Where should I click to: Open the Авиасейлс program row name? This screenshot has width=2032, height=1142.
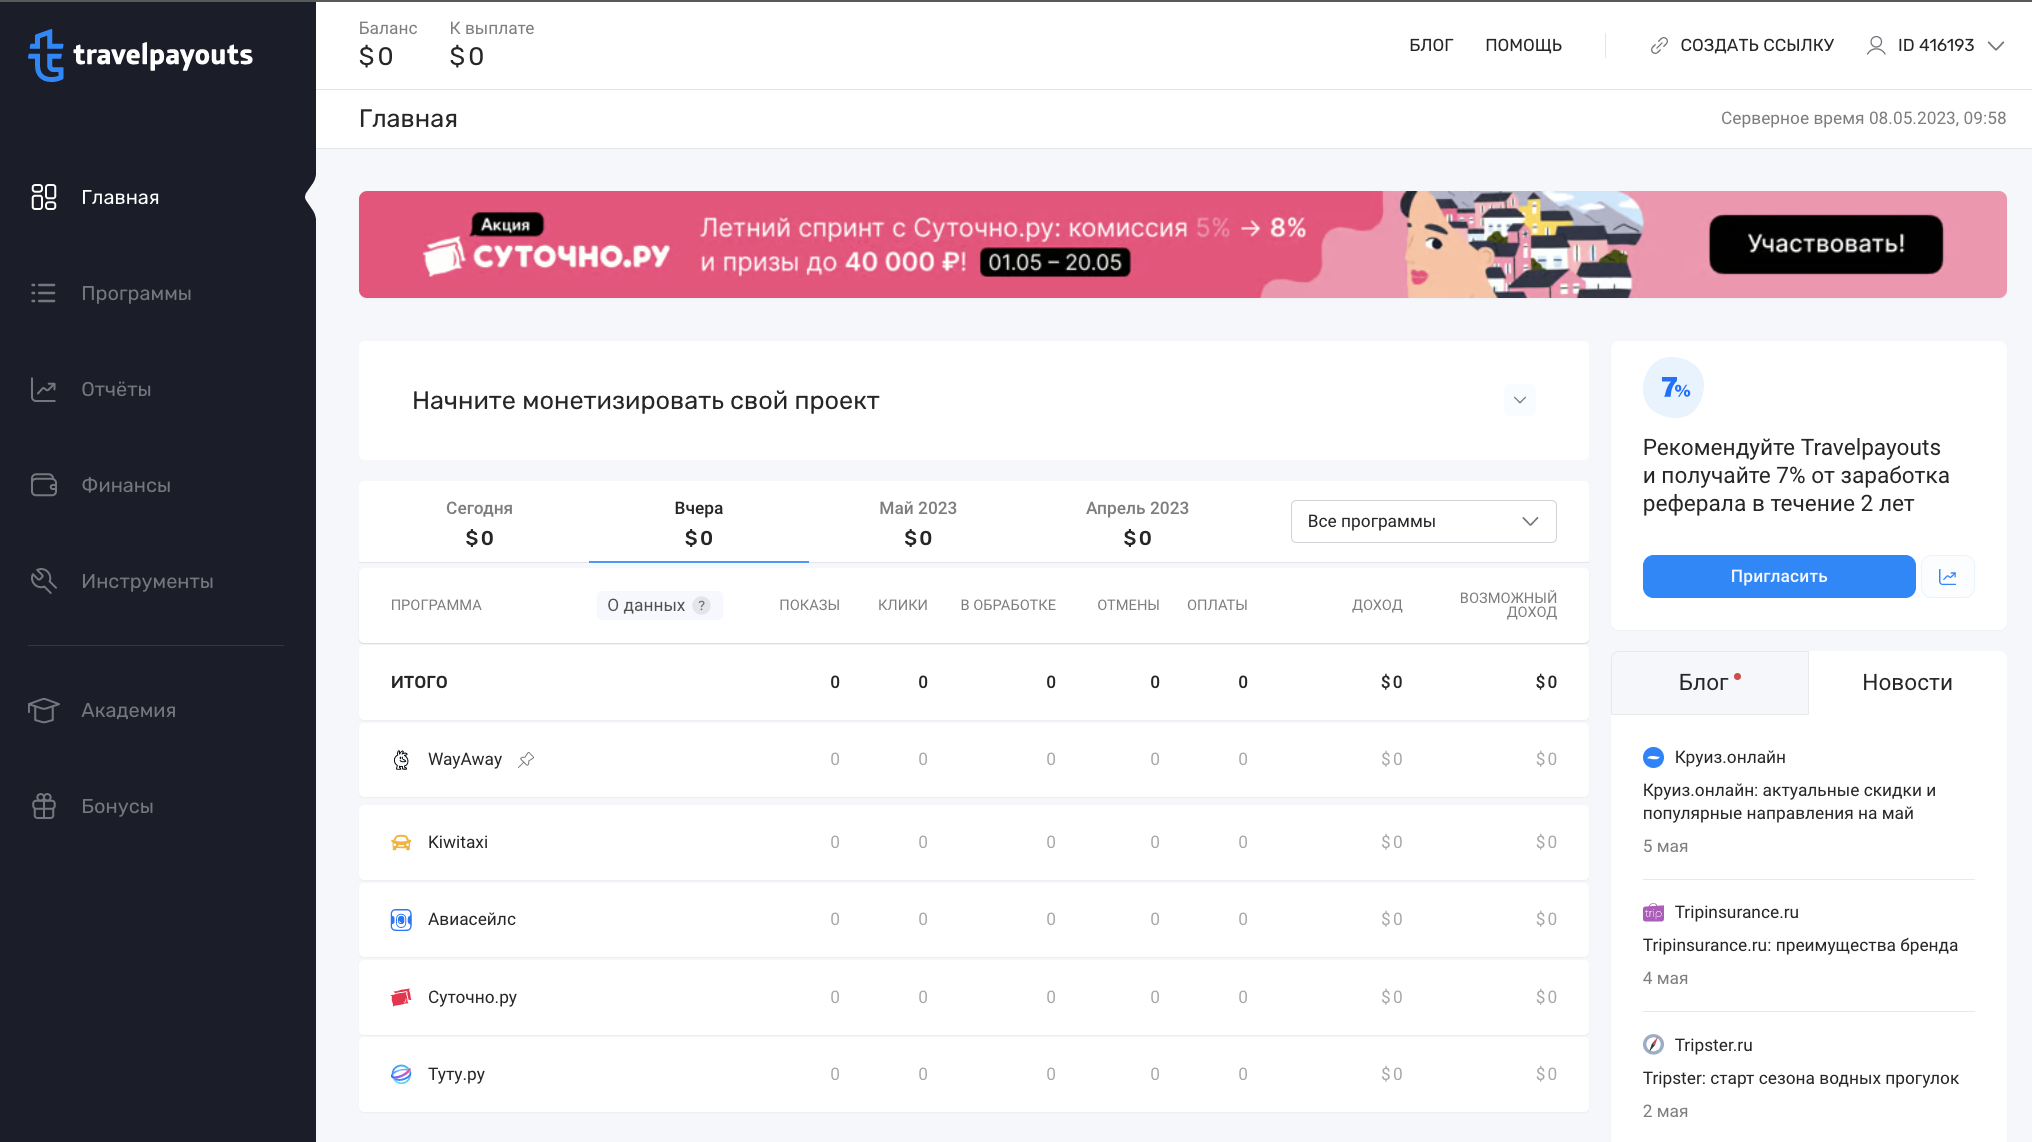[472, 920]
